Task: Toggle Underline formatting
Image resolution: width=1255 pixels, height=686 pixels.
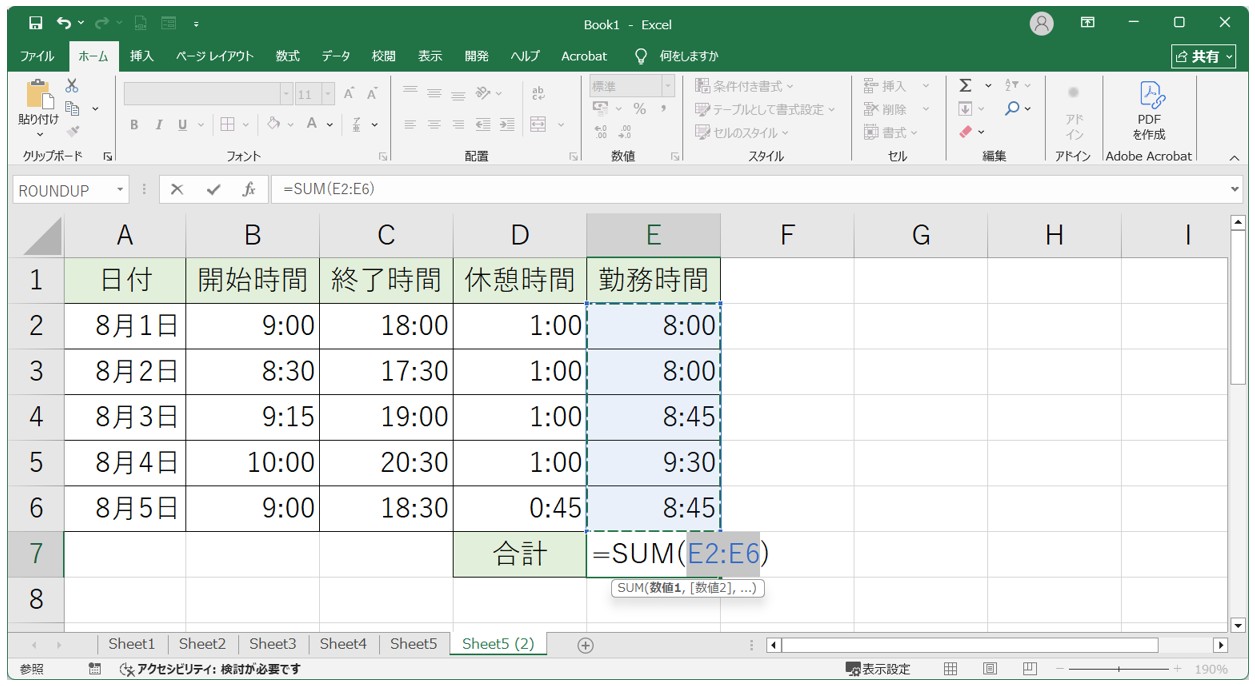Action: (182, 125)
